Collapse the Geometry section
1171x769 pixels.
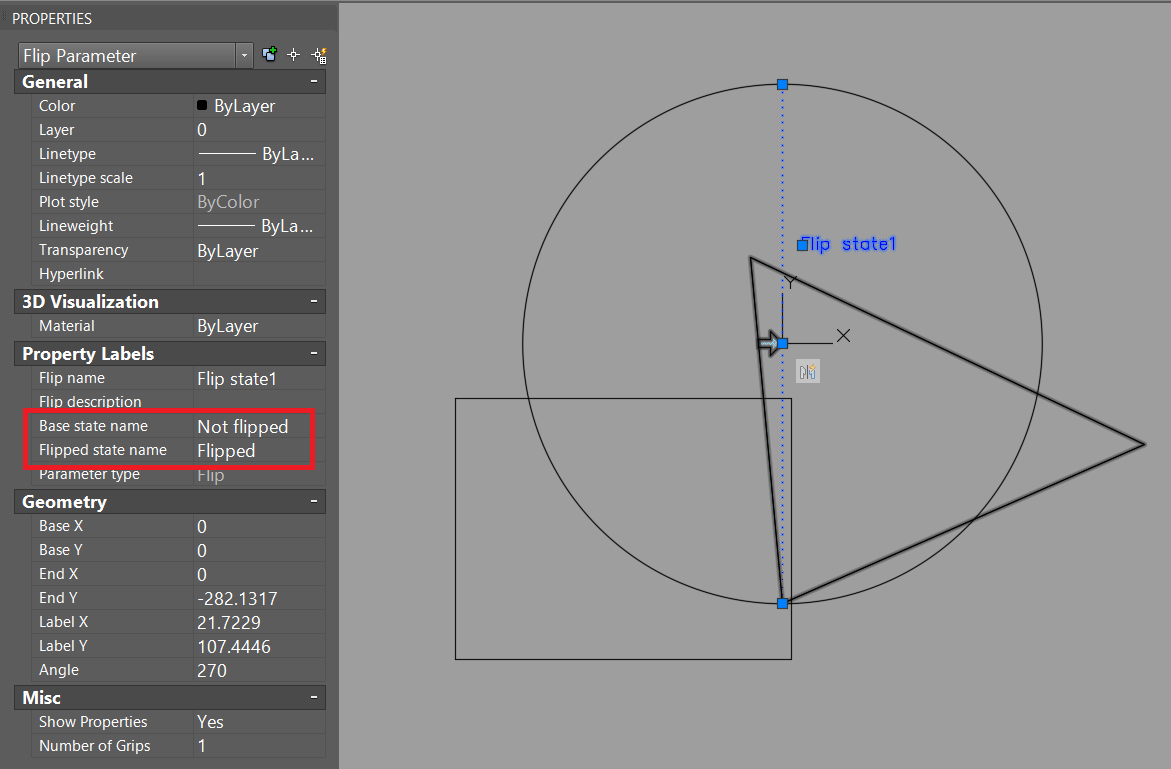(x=316, y=501)
